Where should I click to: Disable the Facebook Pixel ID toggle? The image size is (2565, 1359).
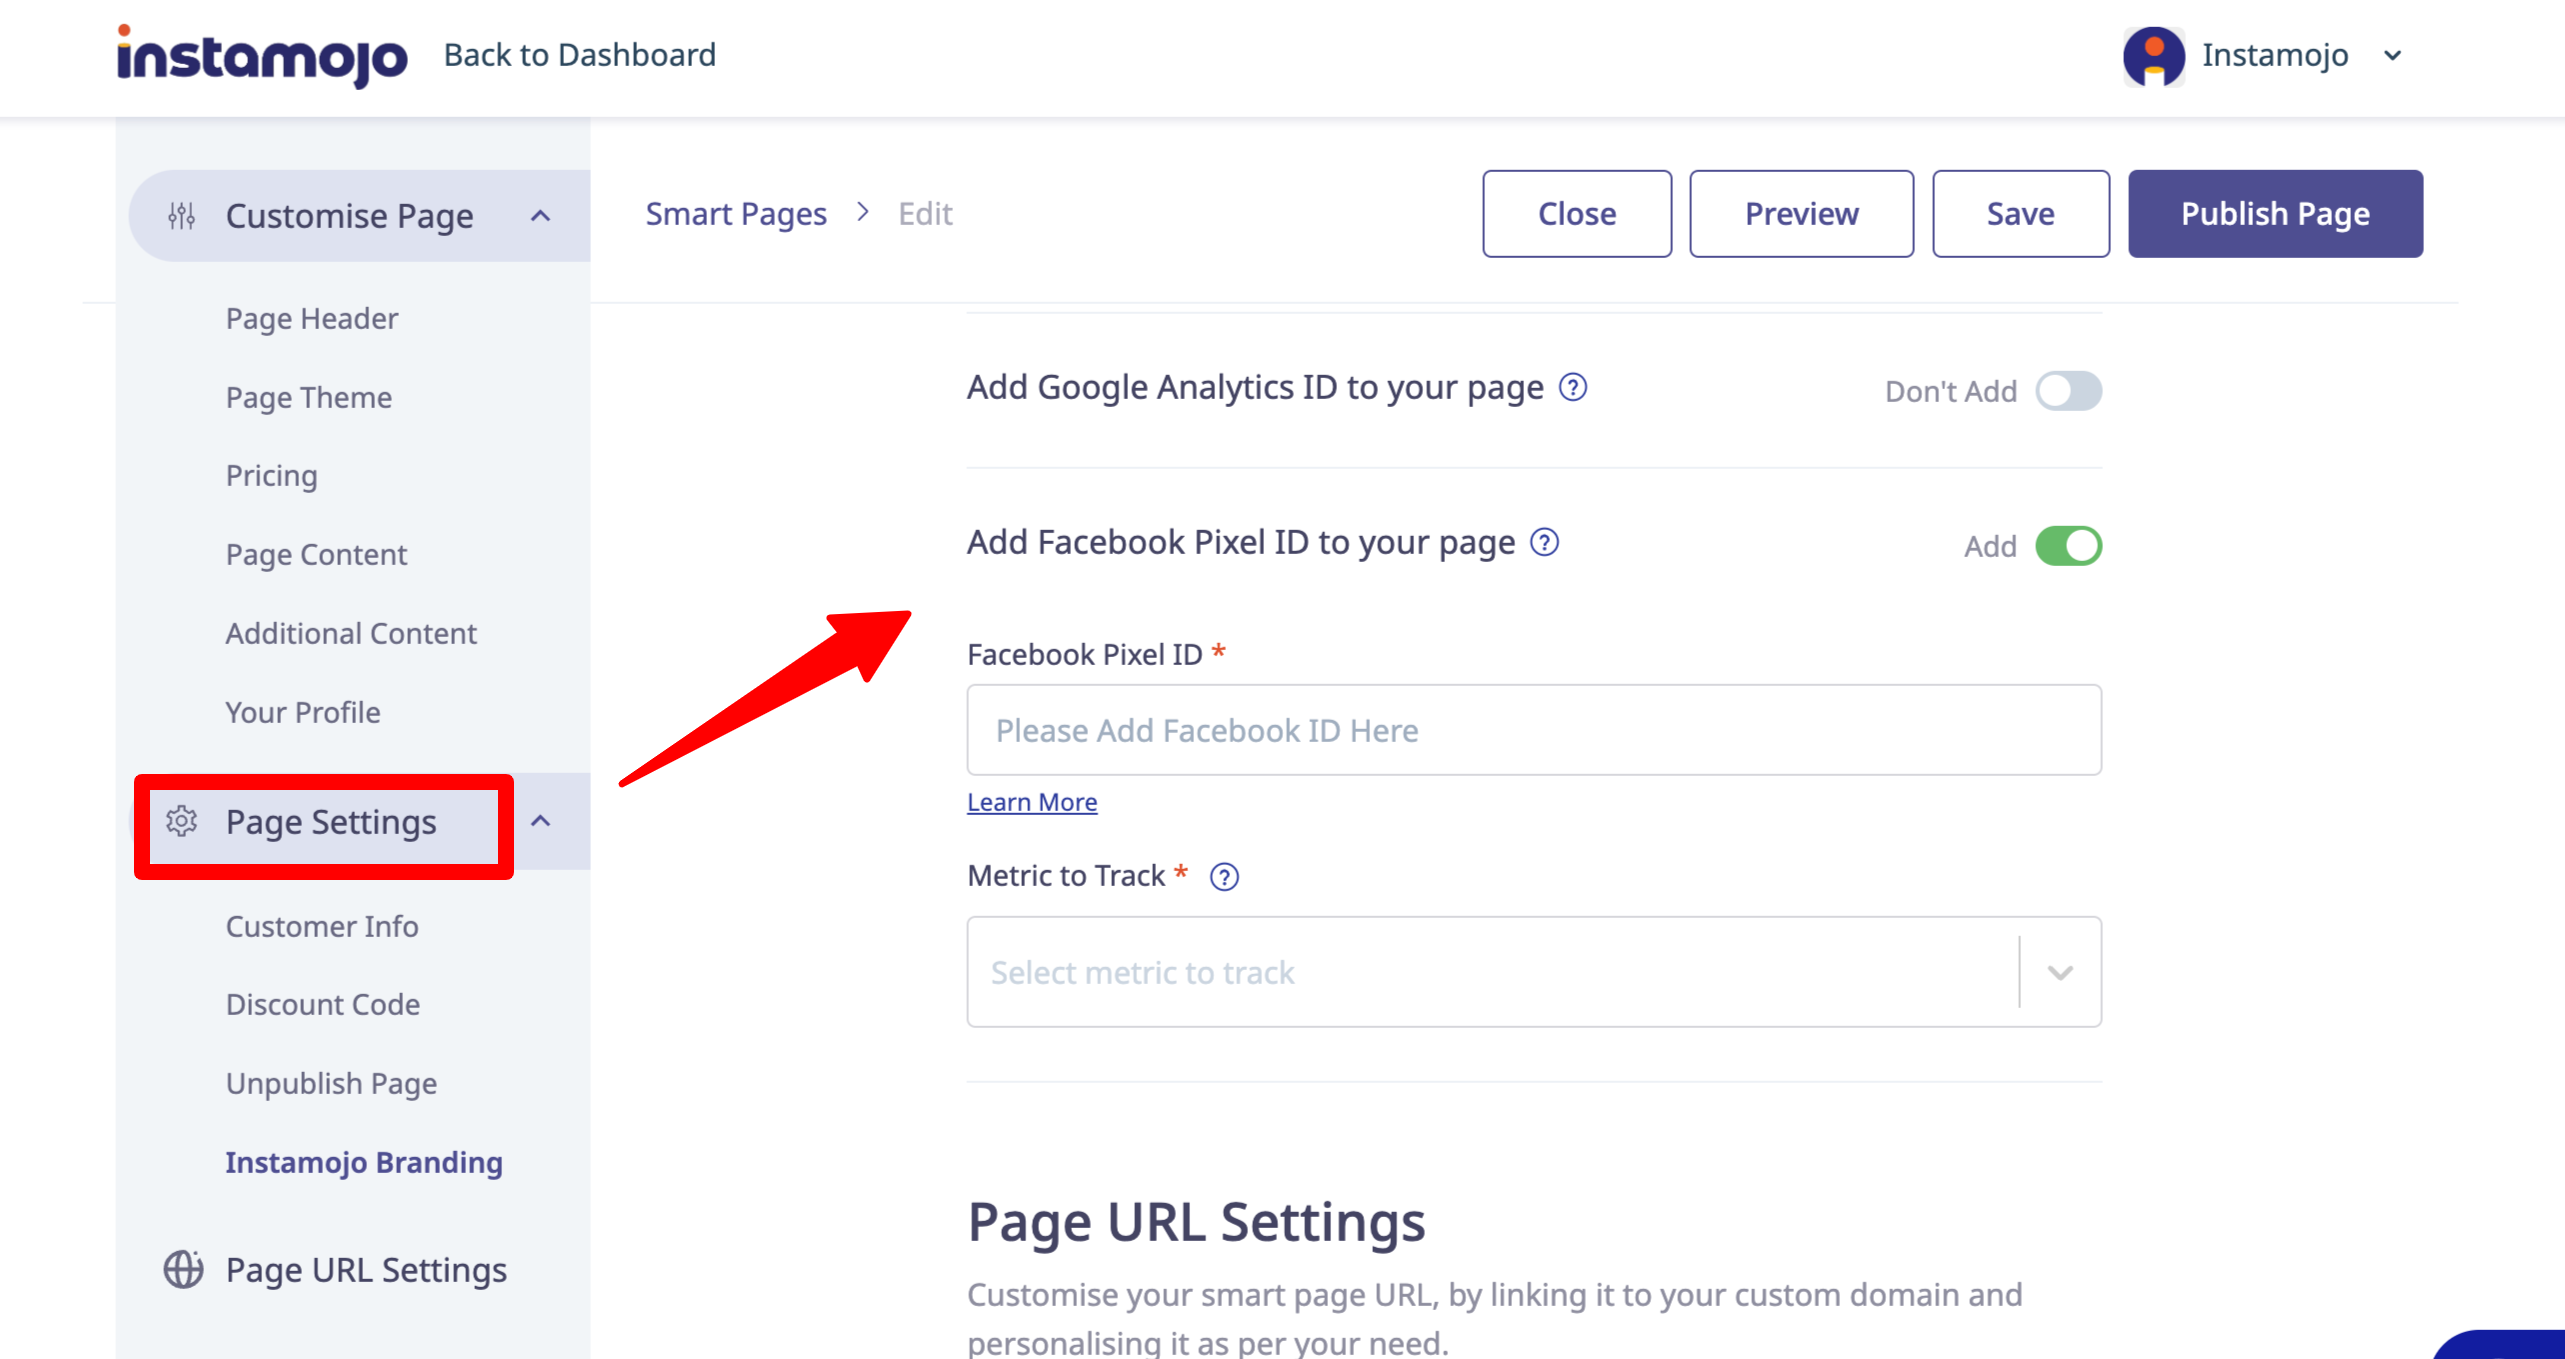tap(2069, 546)
